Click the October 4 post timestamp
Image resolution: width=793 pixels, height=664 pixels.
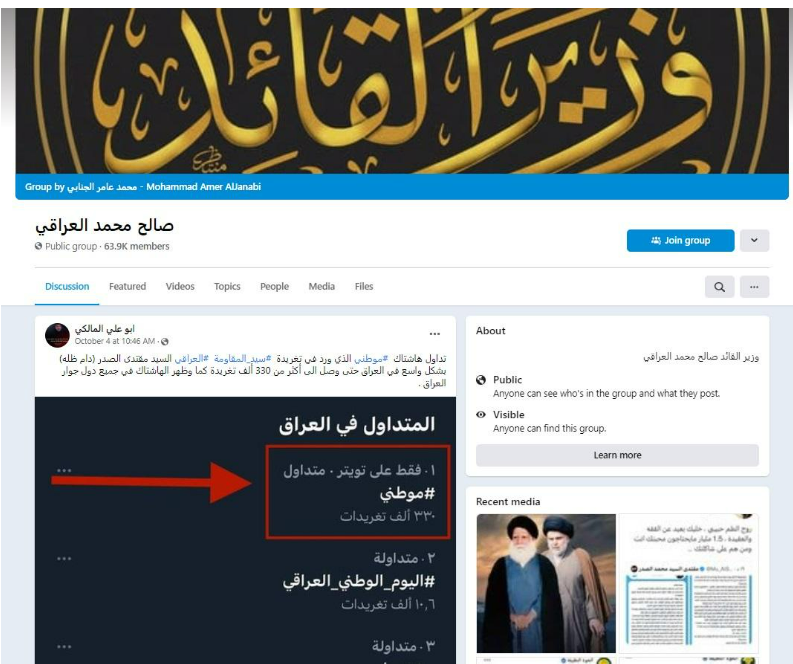(x=115, y=341)
